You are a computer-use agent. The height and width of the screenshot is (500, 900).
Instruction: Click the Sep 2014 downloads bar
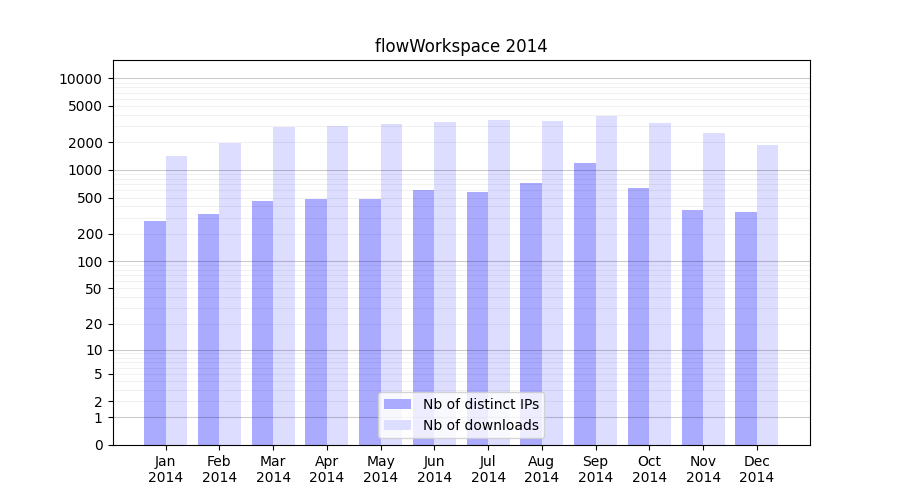pos(606,280)
